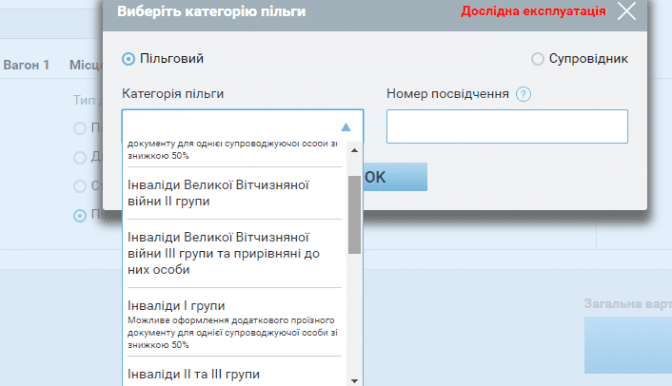Open the help icon next to Номер посвідчення
The height and width of the screenshot is (386, 672).
[523, 94]
